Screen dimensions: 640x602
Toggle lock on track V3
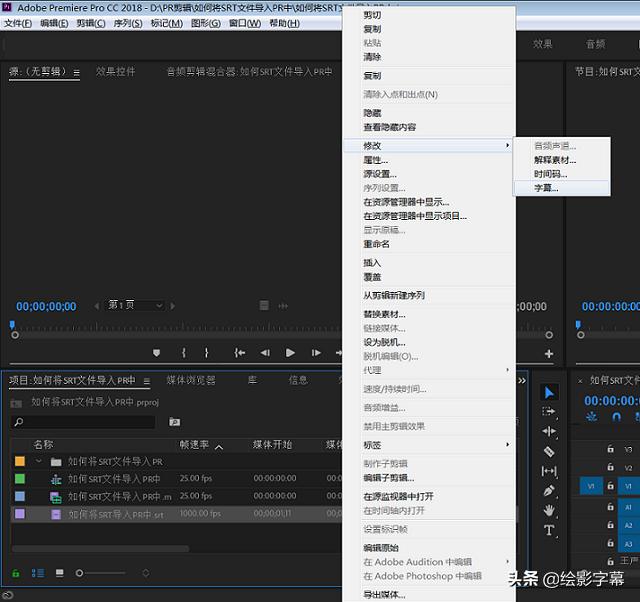coord(611,449)
